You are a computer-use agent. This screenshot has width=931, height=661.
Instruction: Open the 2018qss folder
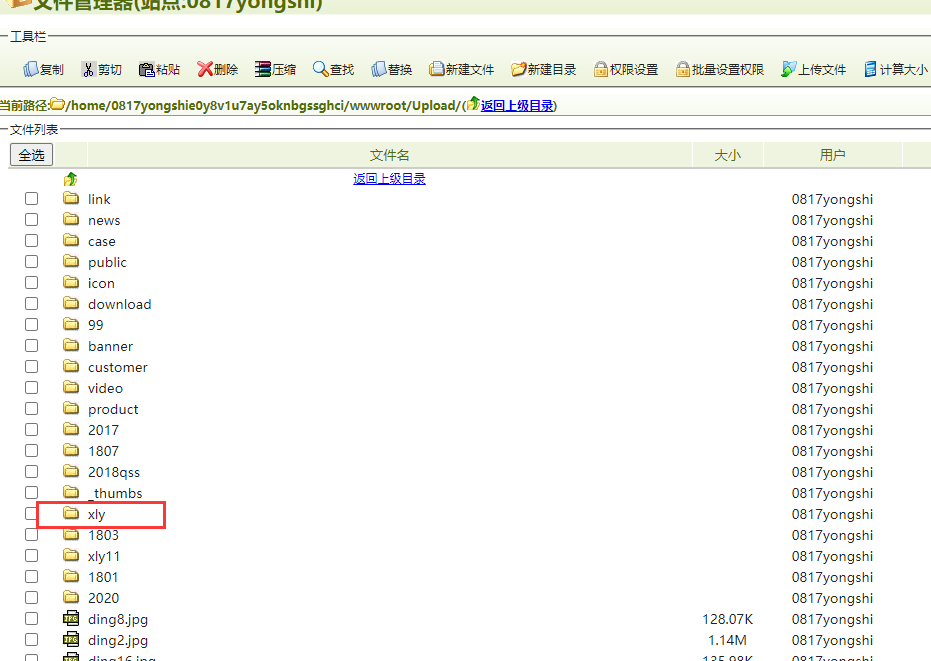click(114, 472)
